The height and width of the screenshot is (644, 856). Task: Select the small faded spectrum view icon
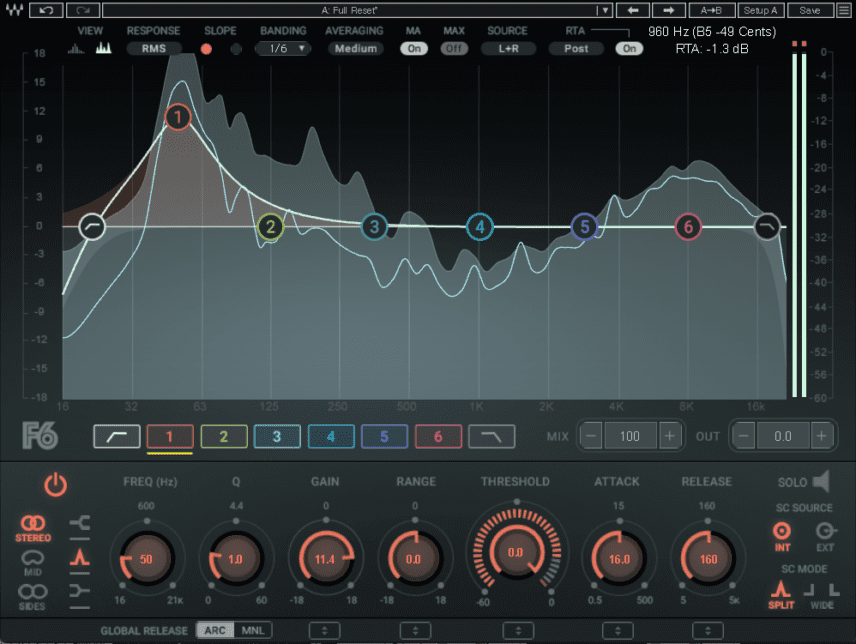click(76, 49)
